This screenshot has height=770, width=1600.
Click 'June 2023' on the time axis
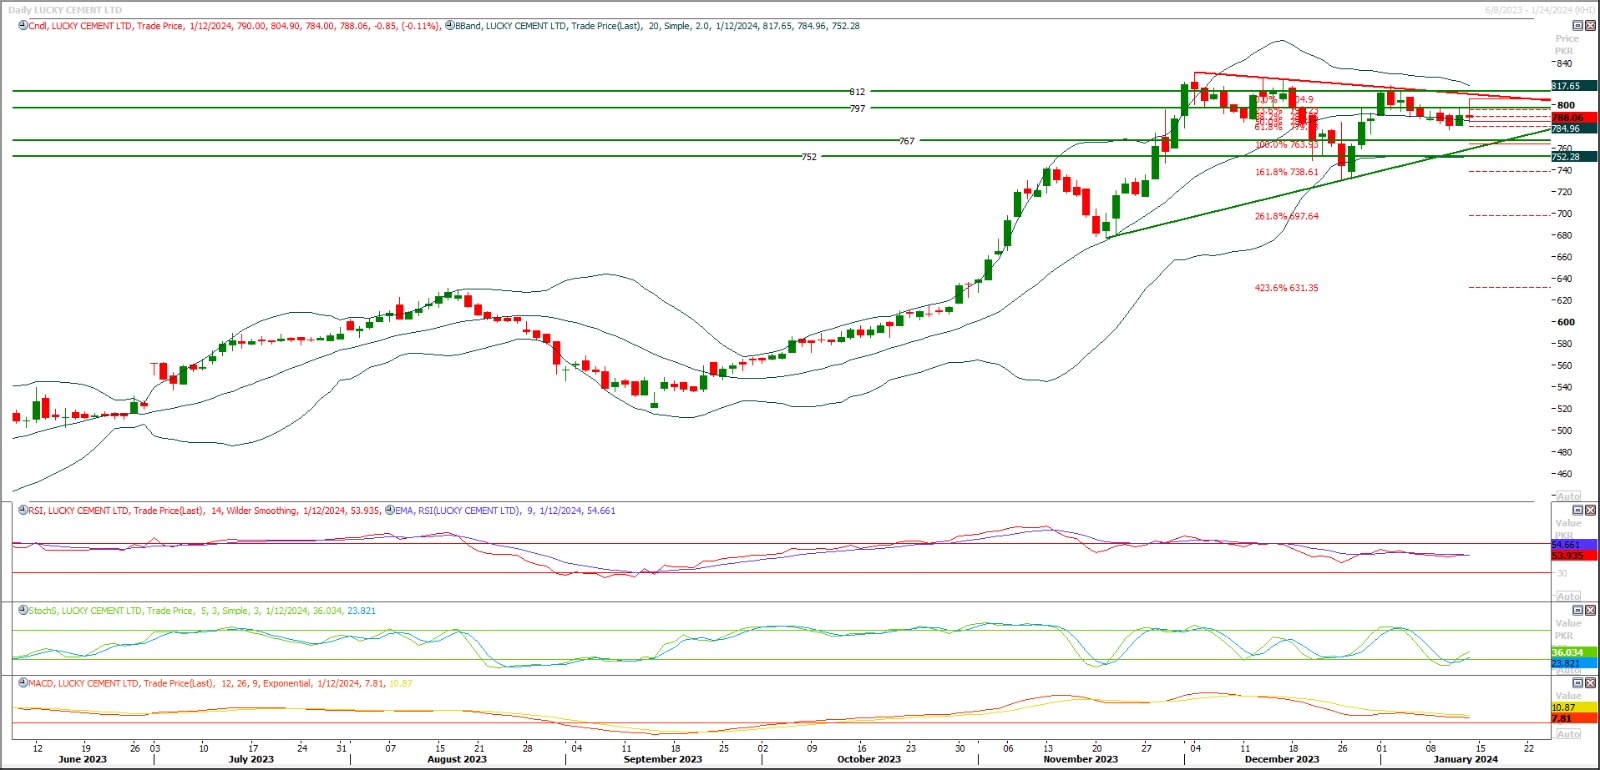pos(82,759)
